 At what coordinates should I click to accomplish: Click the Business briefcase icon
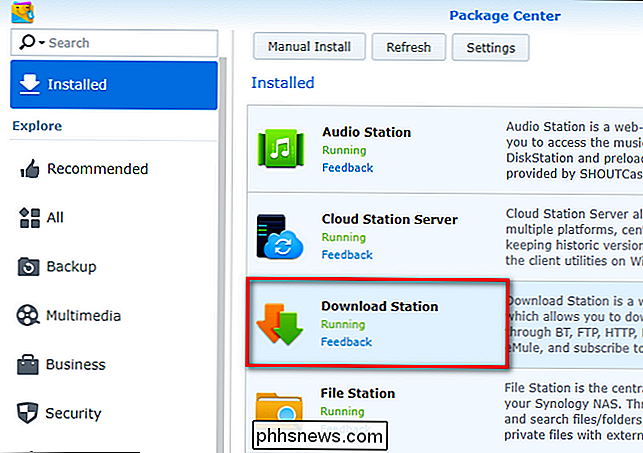point(27,364)
